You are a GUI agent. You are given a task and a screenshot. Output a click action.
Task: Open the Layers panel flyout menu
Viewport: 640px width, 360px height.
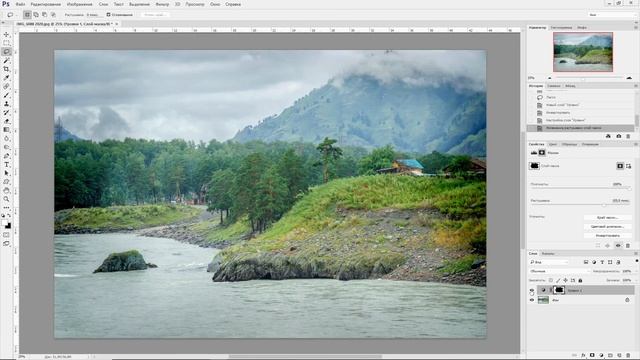click(x=636, y=253)
